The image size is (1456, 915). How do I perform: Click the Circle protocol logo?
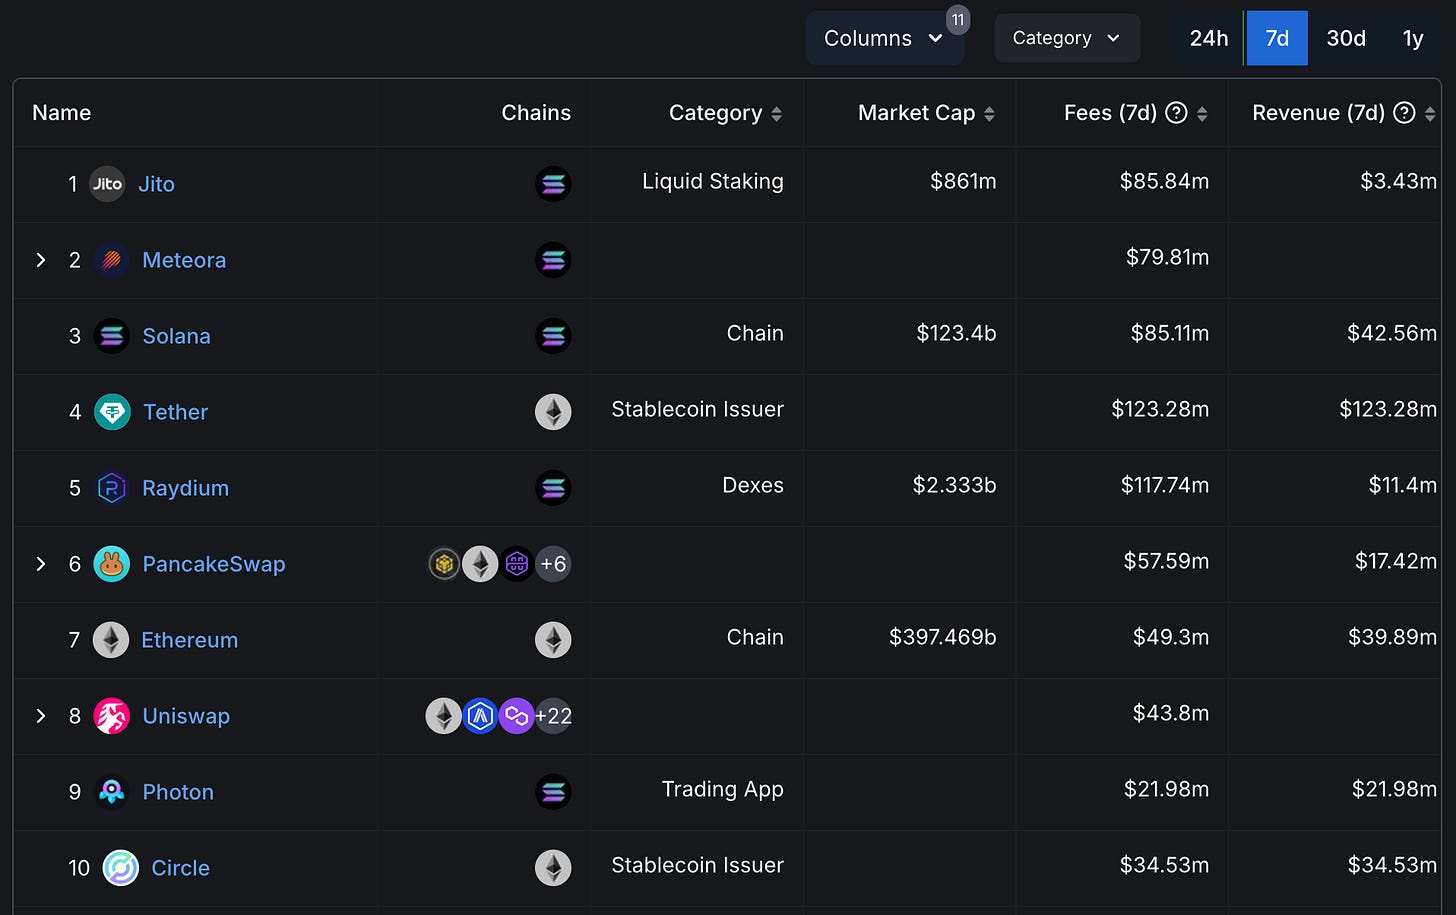[x=121, y=868]
